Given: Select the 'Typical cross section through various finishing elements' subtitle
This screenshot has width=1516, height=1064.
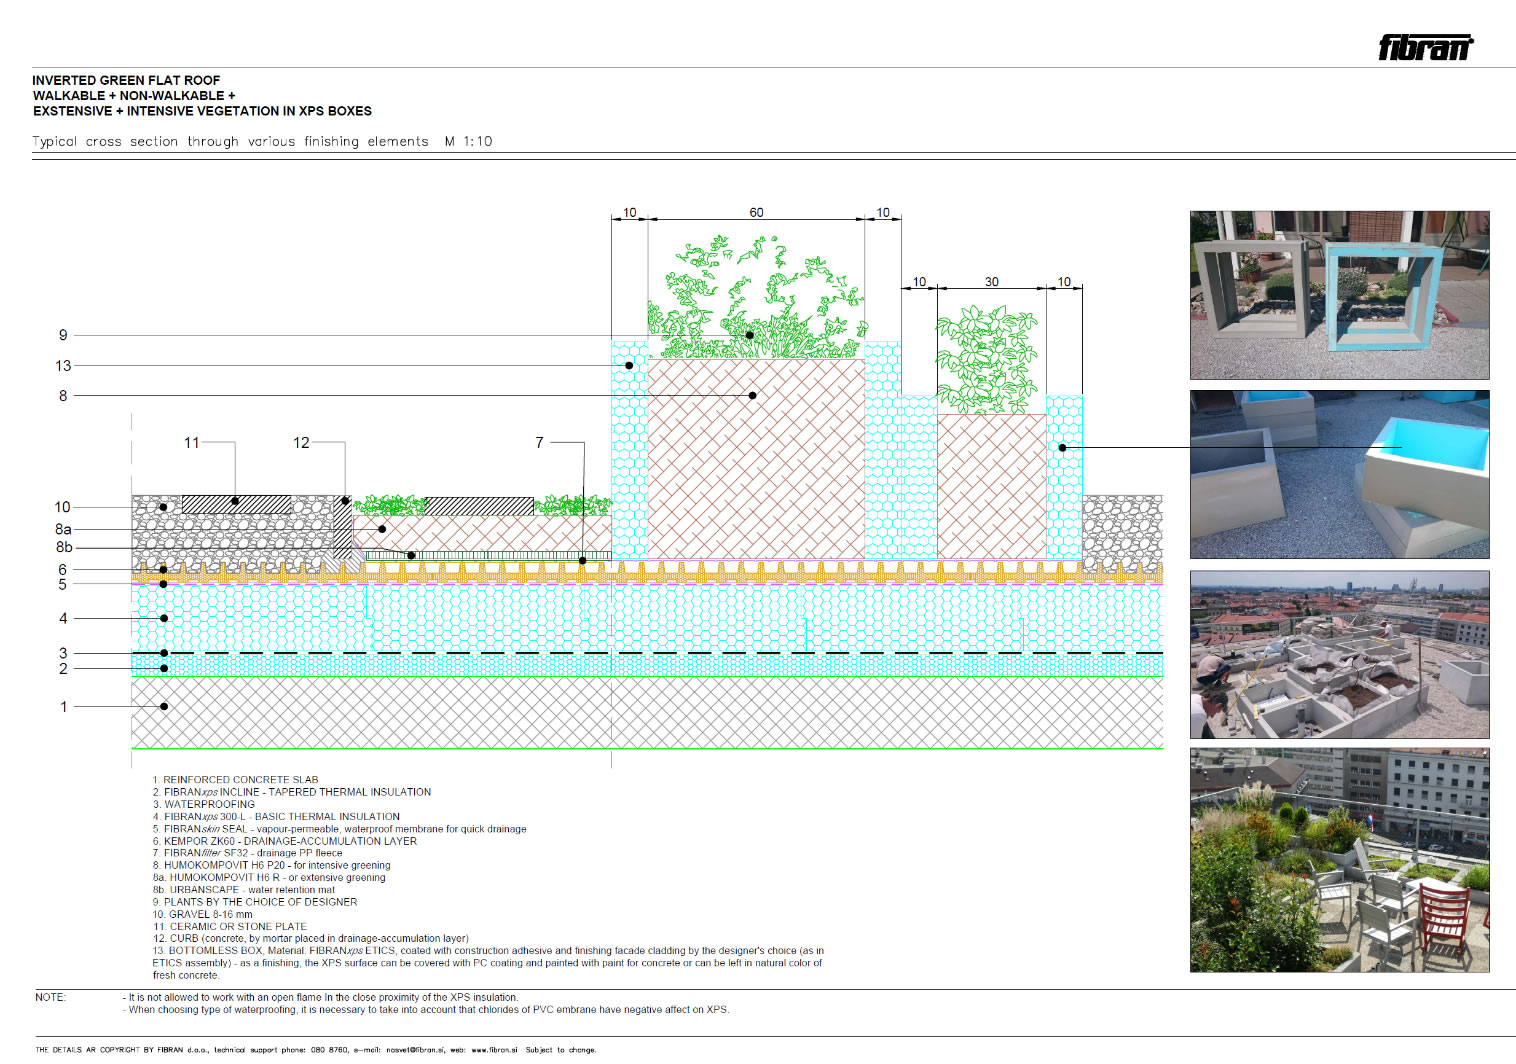Looking at the screenshot, I should point(262,141).
